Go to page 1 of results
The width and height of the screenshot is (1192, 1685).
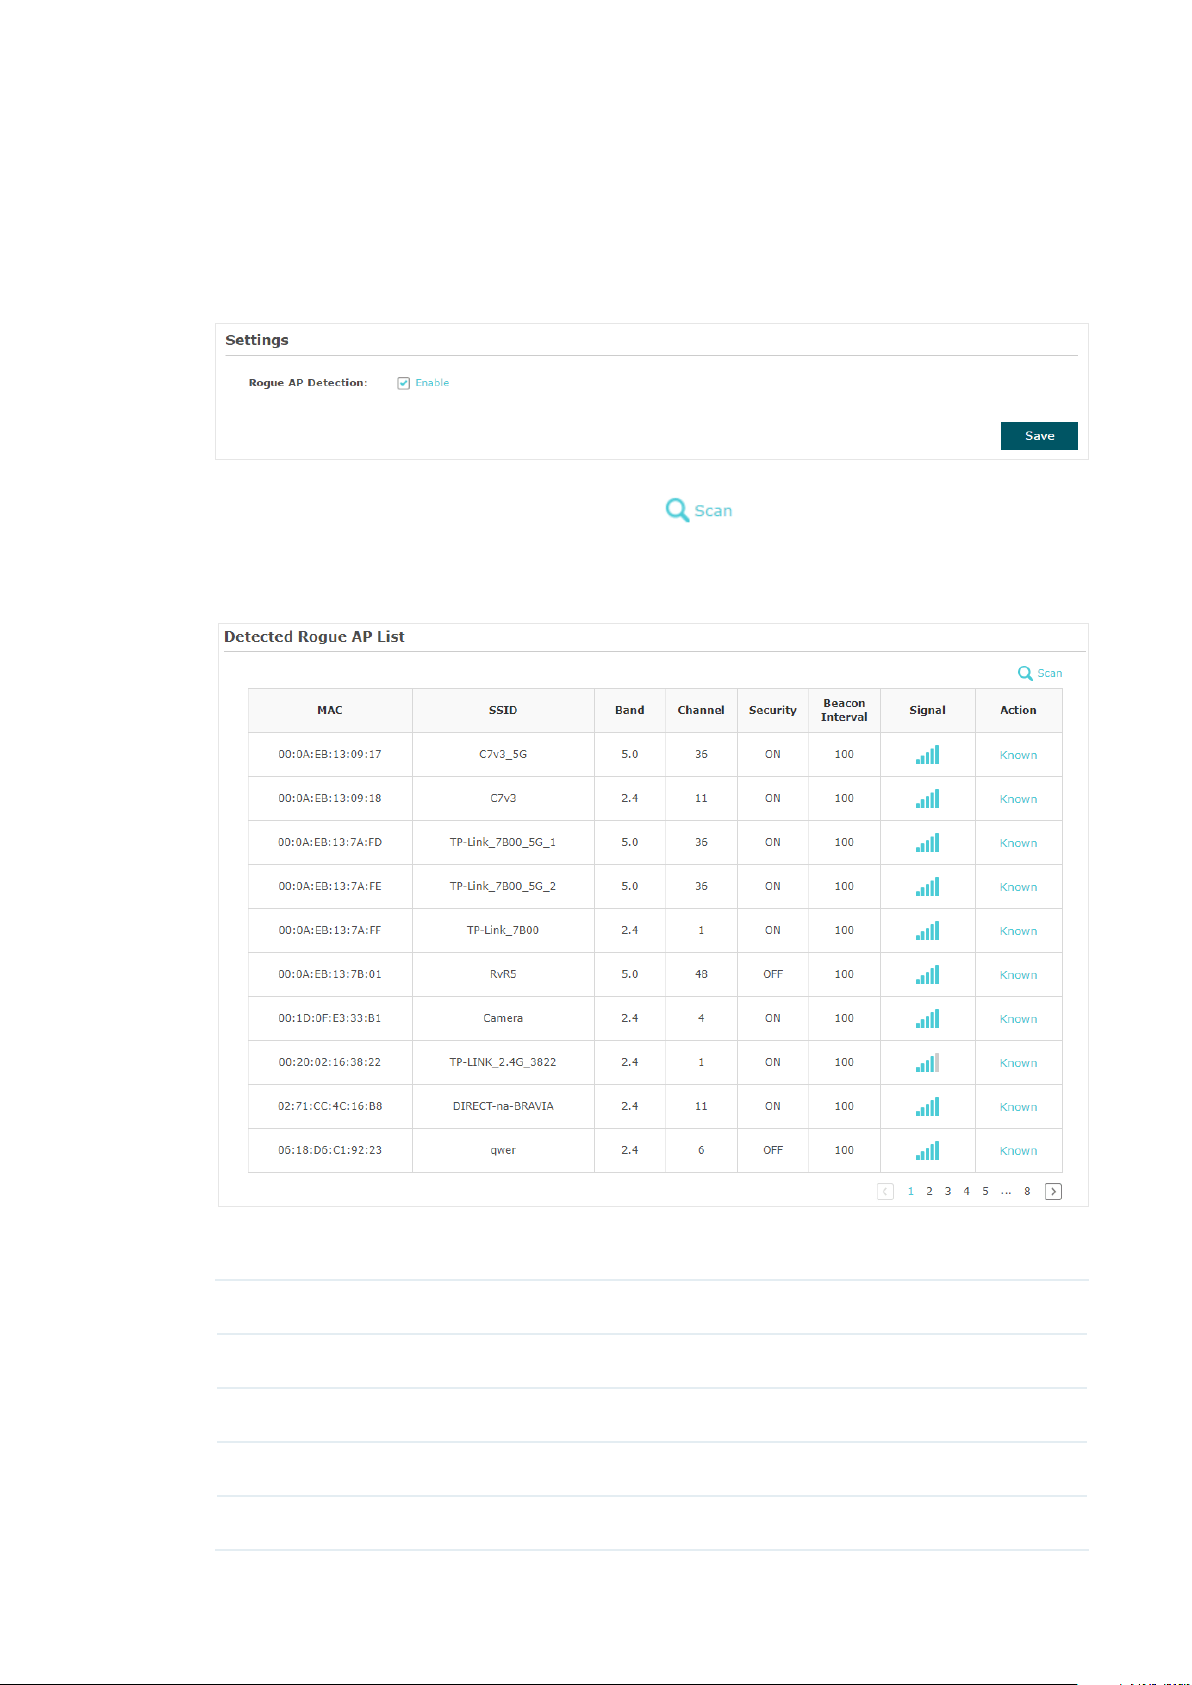[910, 1191]
